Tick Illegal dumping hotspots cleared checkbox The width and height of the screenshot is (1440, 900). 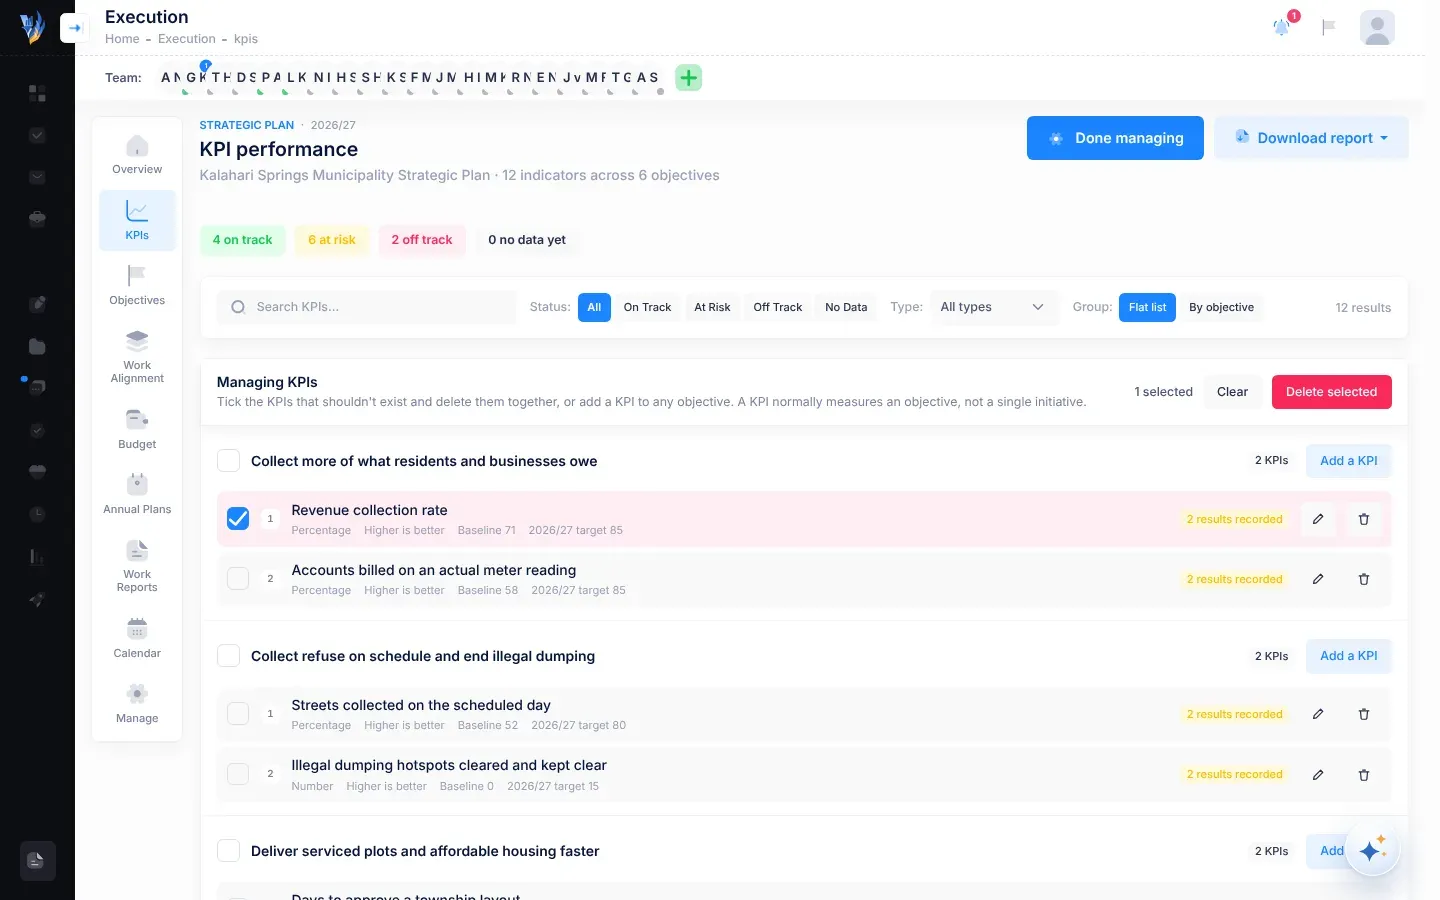[238, 774]
